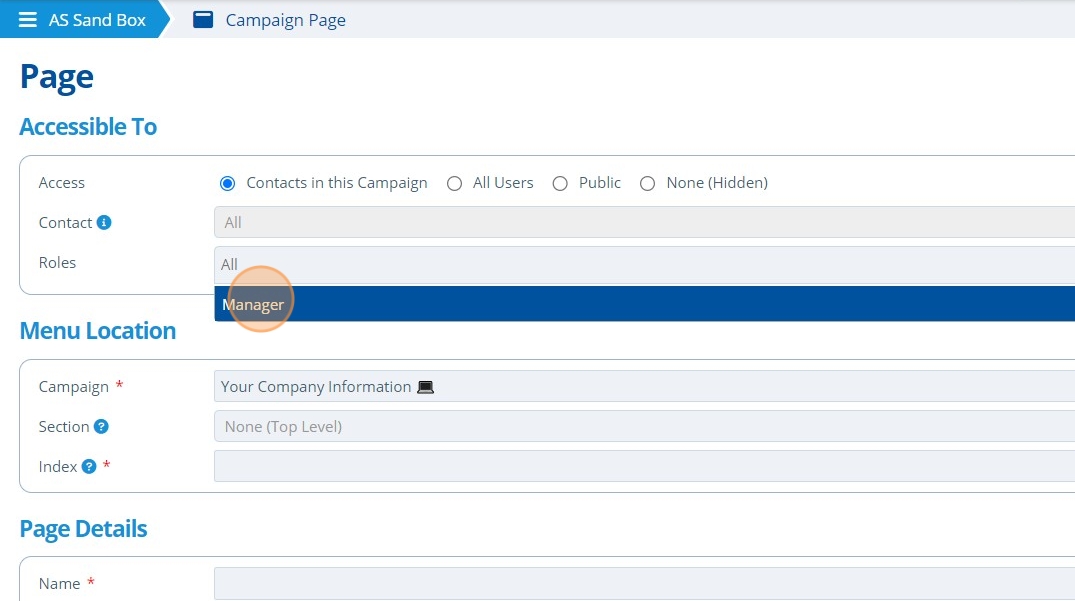
Task: Click the Contact info icon
Action: (104, 223)
